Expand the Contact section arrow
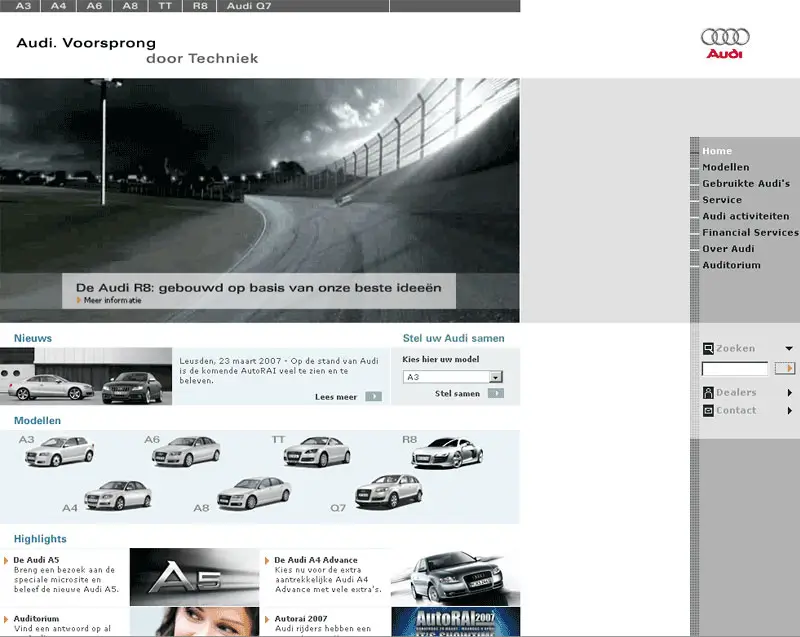This screenshot has width=800, height=637. click(x=789, y=411)
